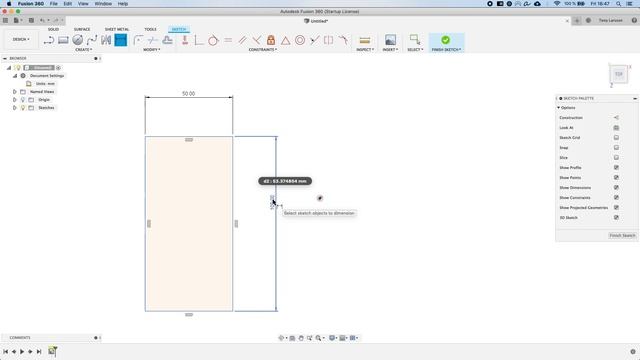Image resolution: width=640 pixels, height=360 pixels.
Task: Open the Create dropdown menu
Action: (x=84, y=49)
